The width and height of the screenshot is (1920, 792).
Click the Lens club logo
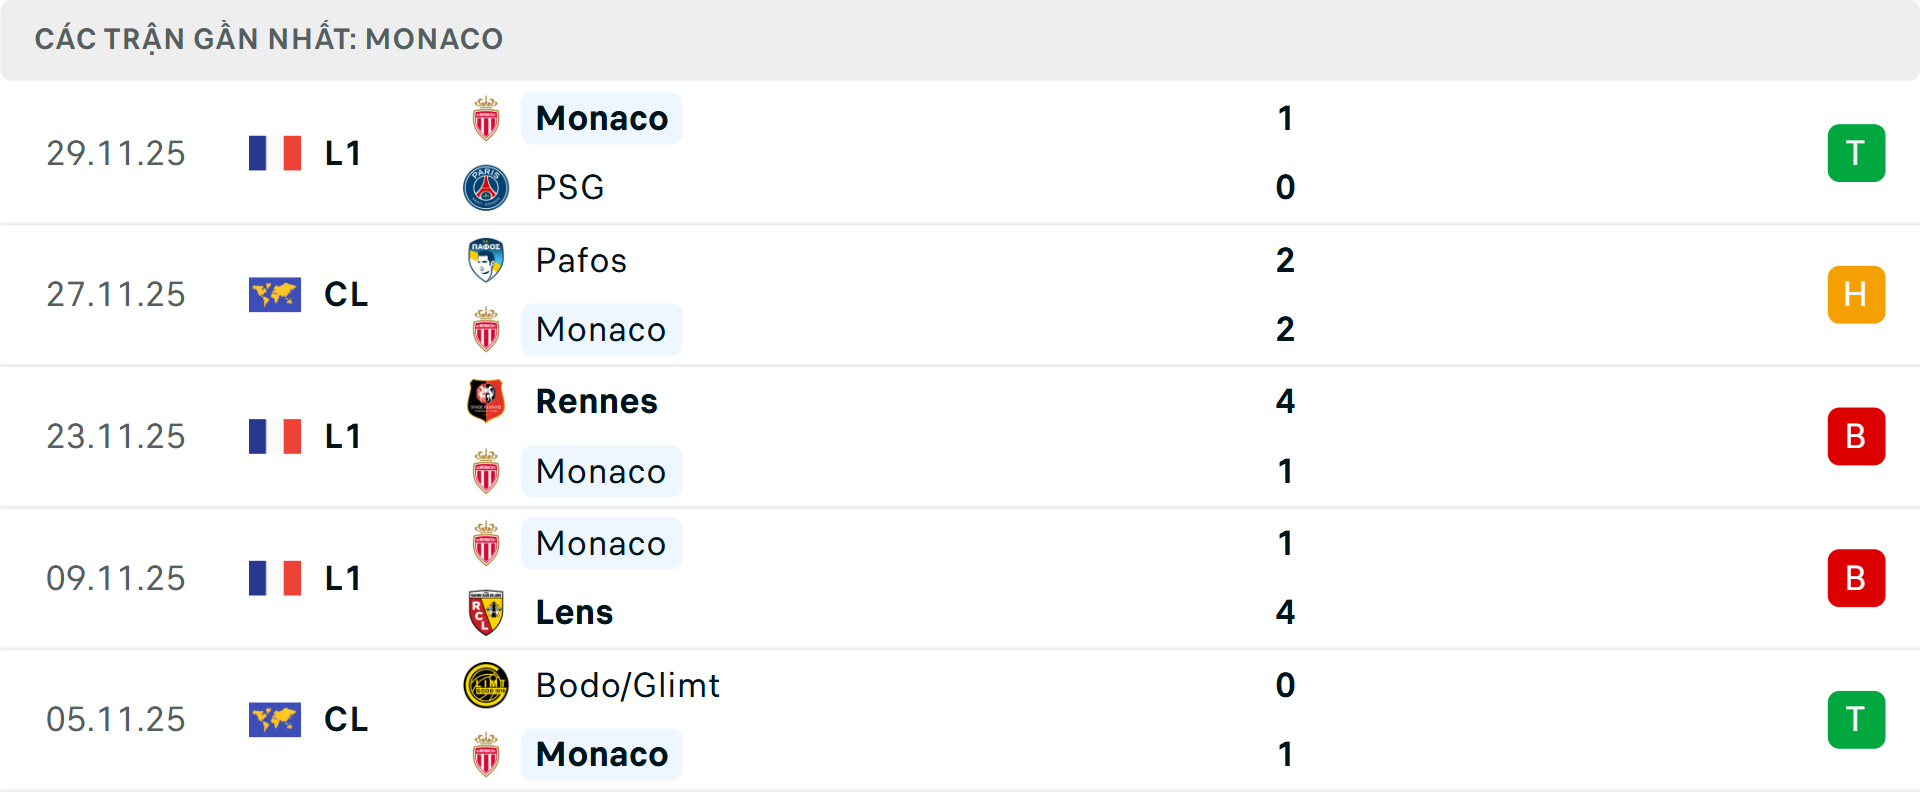[x=486, y=612]
